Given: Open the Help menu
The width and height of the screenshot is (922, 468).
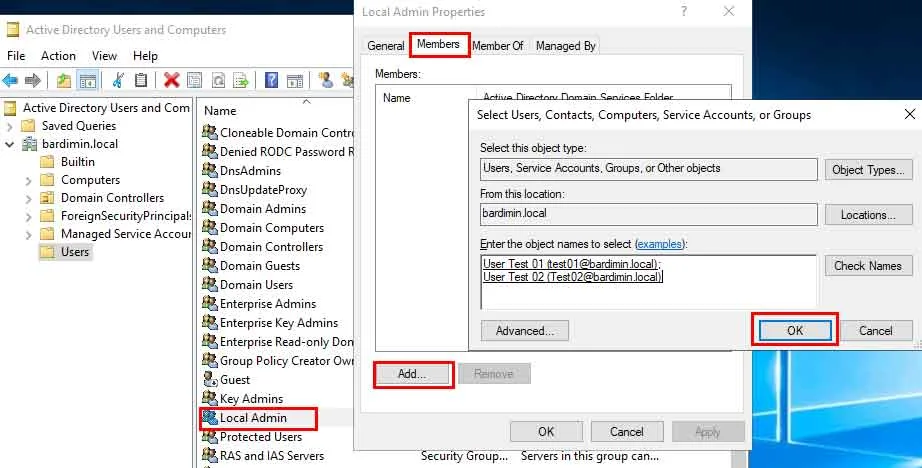Looking at the screenshot, I should tap(145, 56).
